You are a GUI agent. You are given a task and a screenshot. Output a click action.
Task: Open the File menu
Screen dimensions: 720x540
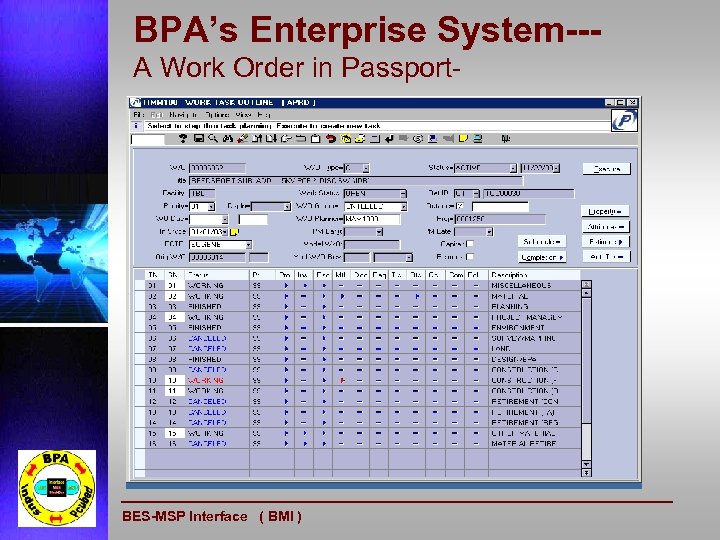pyautogui.click(x=138, y=114)
